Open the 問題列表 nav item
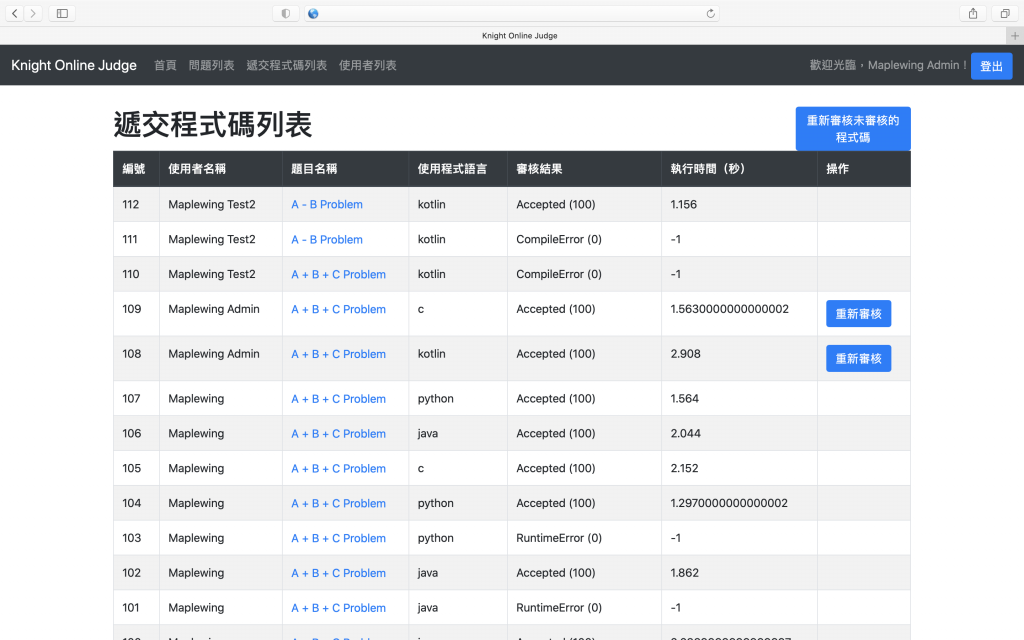 coord(212,65)
